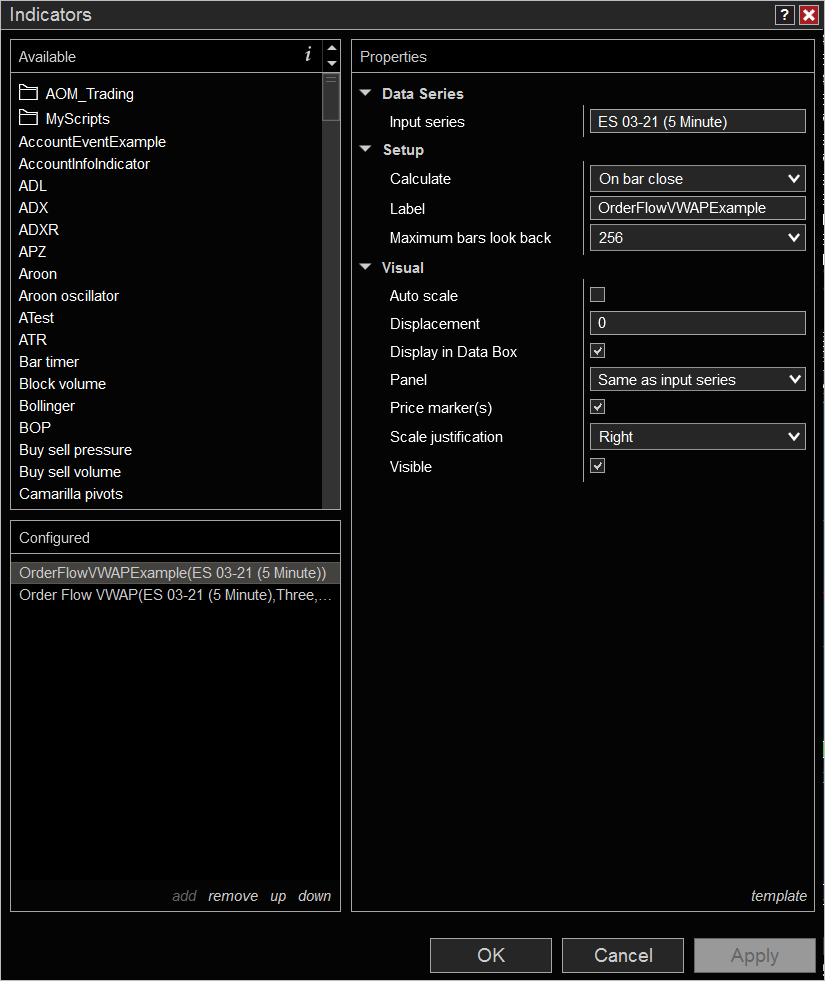Click the Cancel button
Screen dimensions: 825x981
[623, 955]
